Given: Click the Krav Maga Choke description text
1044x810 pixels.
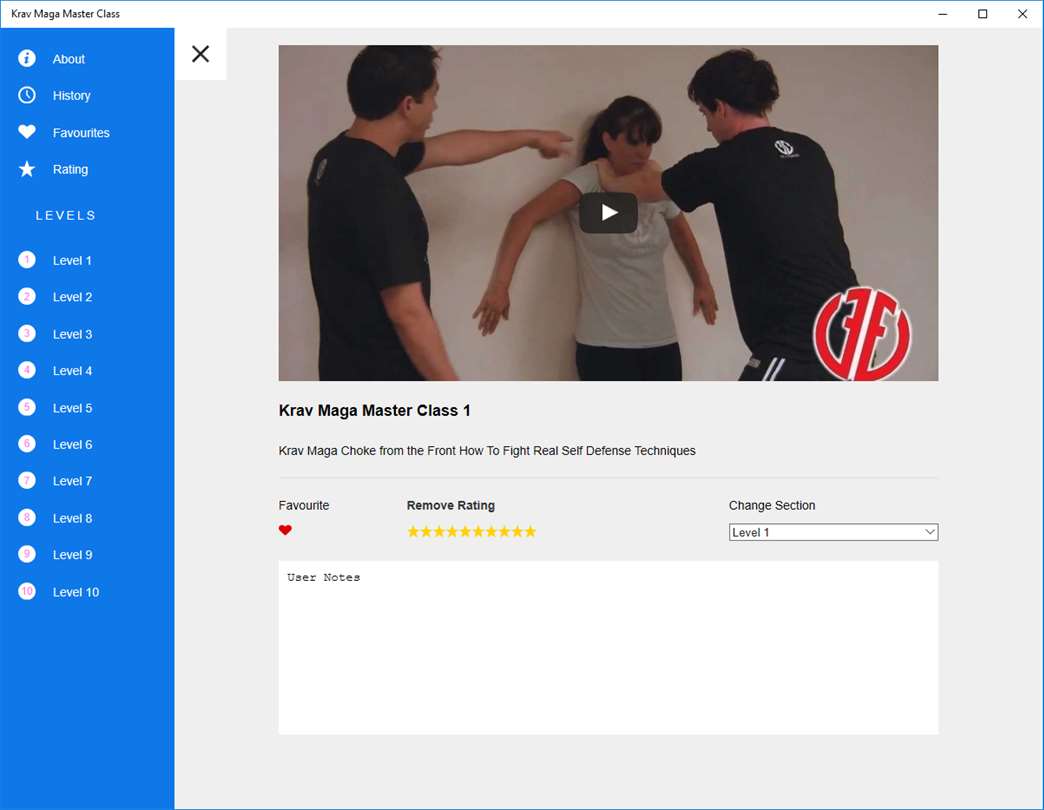Looking at the screenshot, I should [x=487, y=451].
